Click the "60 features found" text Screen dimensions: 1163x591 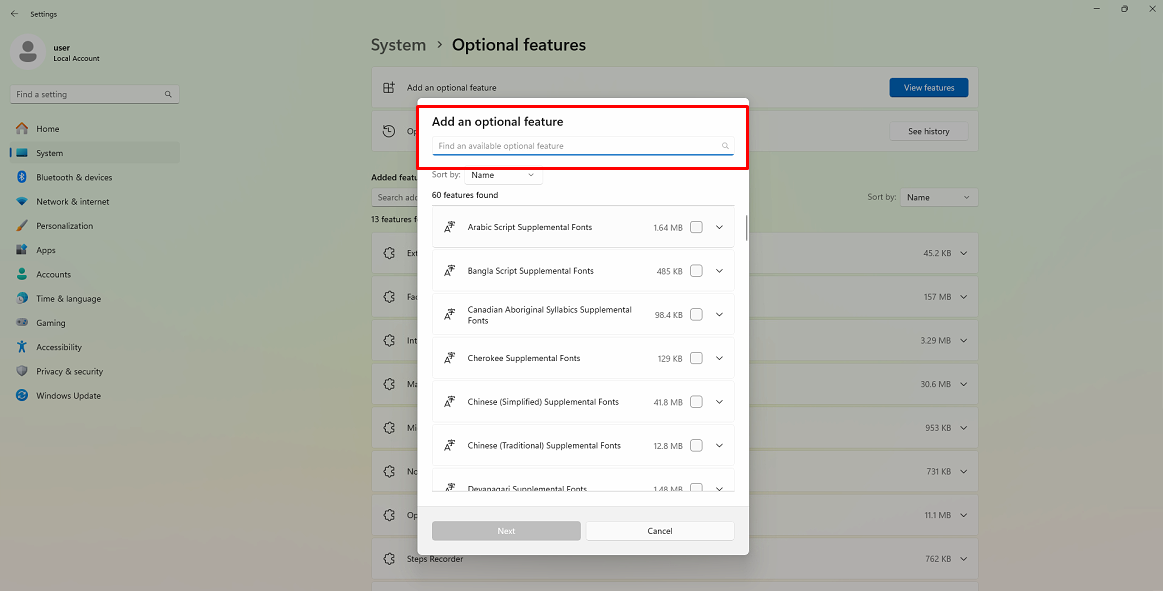pyautogui.click(x=465, y=195)
